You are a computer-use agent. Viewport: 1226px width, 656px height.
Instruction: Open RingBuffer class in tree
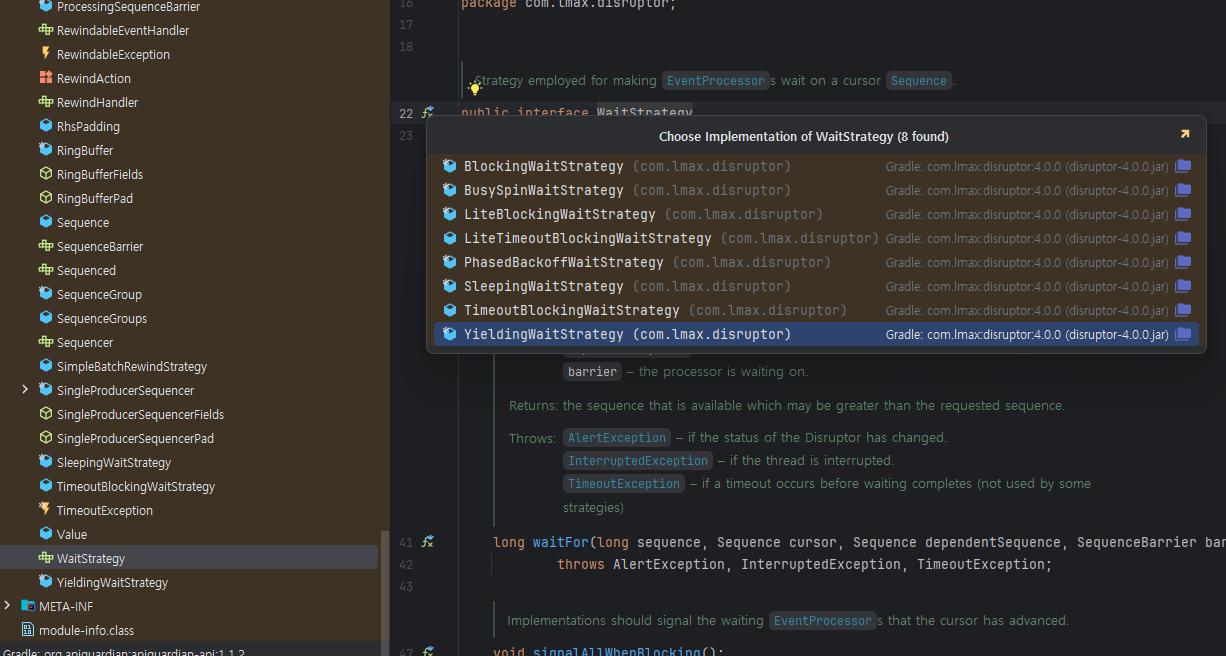pyautogui.click(x=85, y=150)
